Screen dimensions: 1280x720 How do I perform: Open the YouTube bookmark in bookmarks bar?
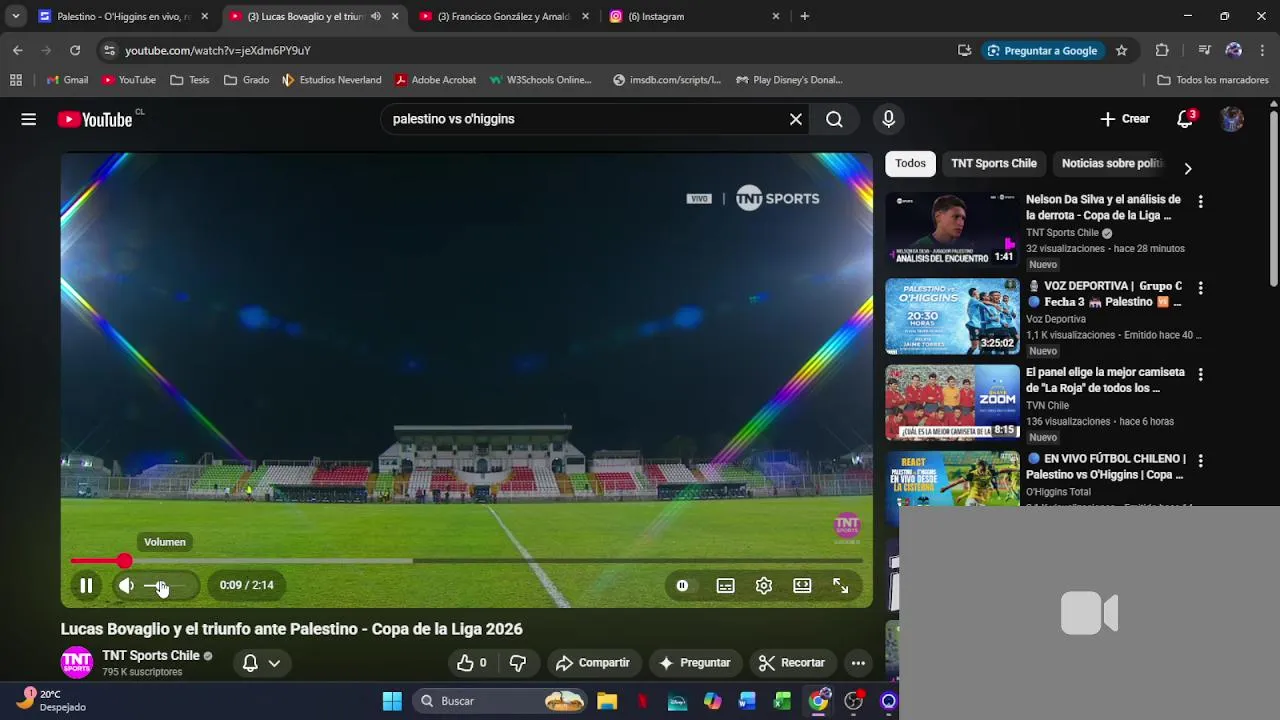pyautogui.click(x=129, y=80)
